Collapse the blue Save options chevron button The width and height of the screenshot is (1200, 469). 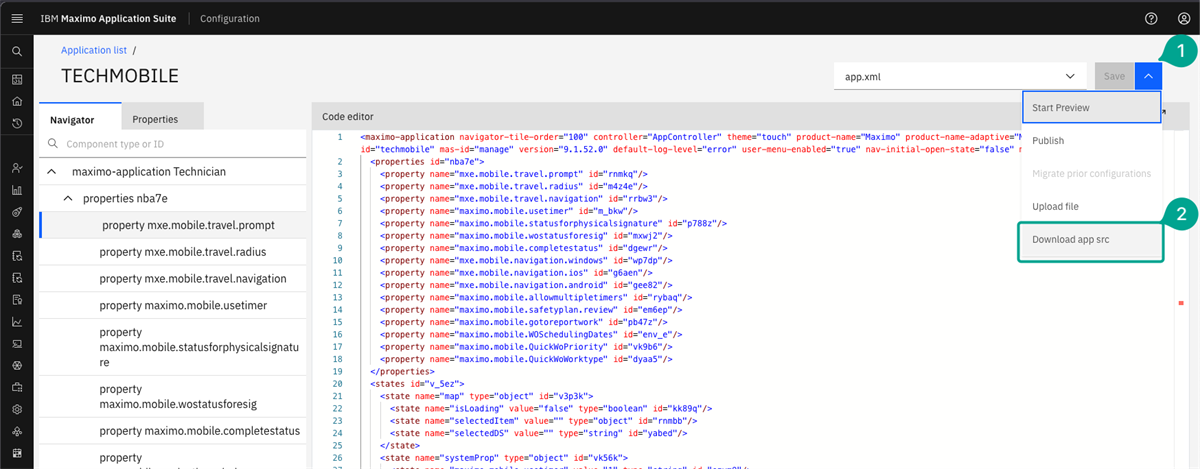[x=1149, y=76]
